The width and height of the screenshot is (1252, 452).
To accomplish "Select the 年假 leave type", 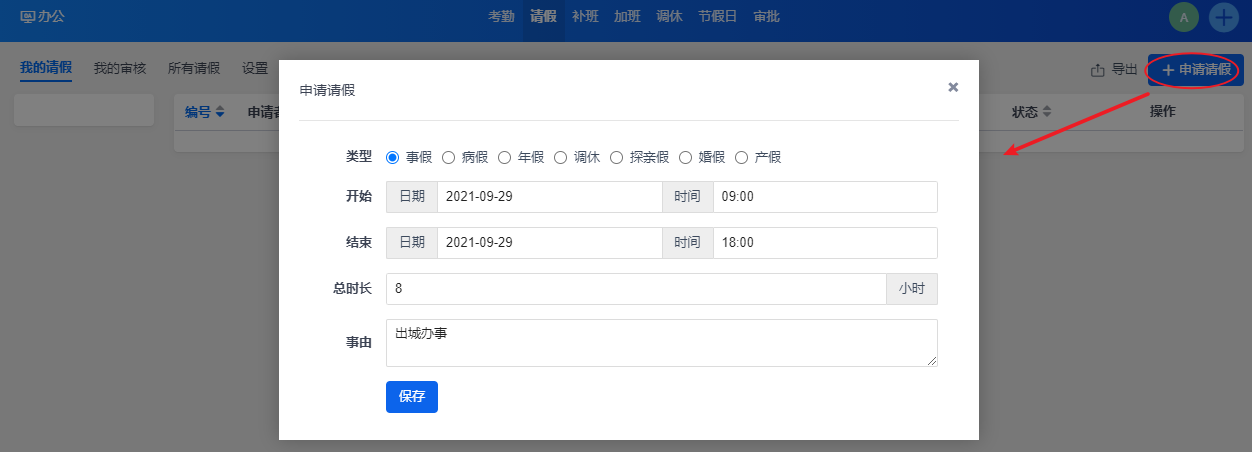I will [x=505, y=157].
